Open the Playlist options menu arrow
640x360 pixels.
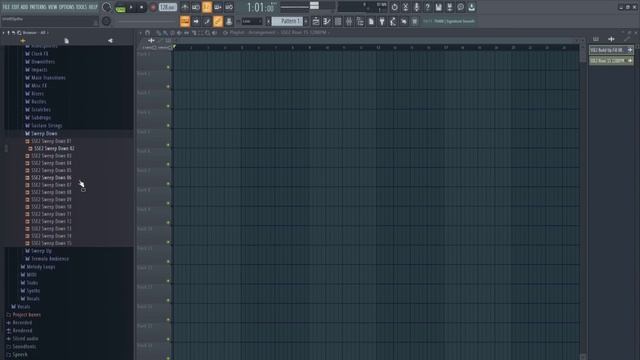coord(140,33)
